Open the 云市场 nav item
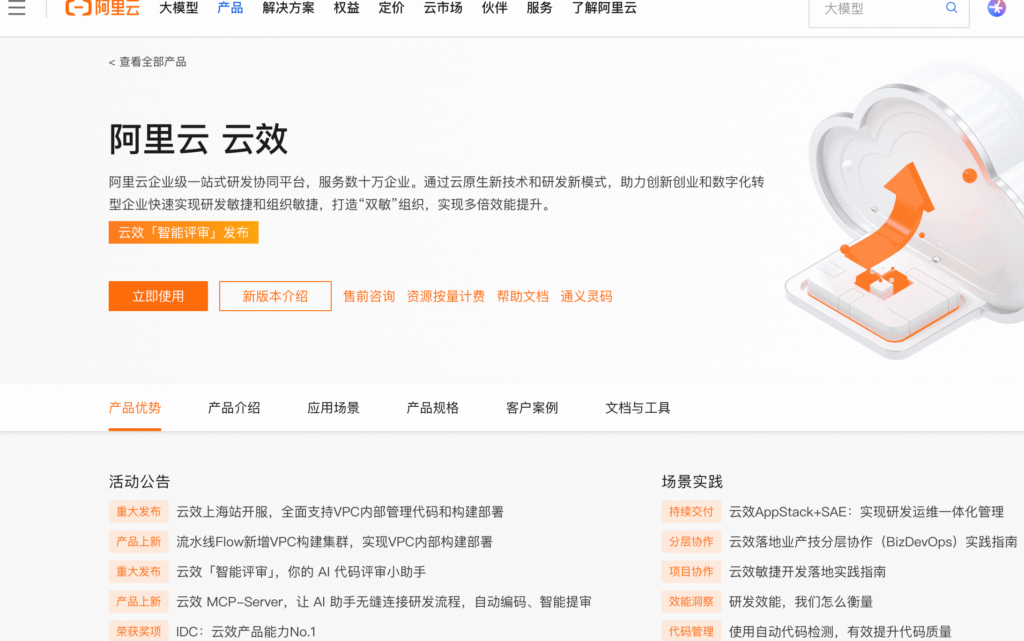 click(443, 8)
